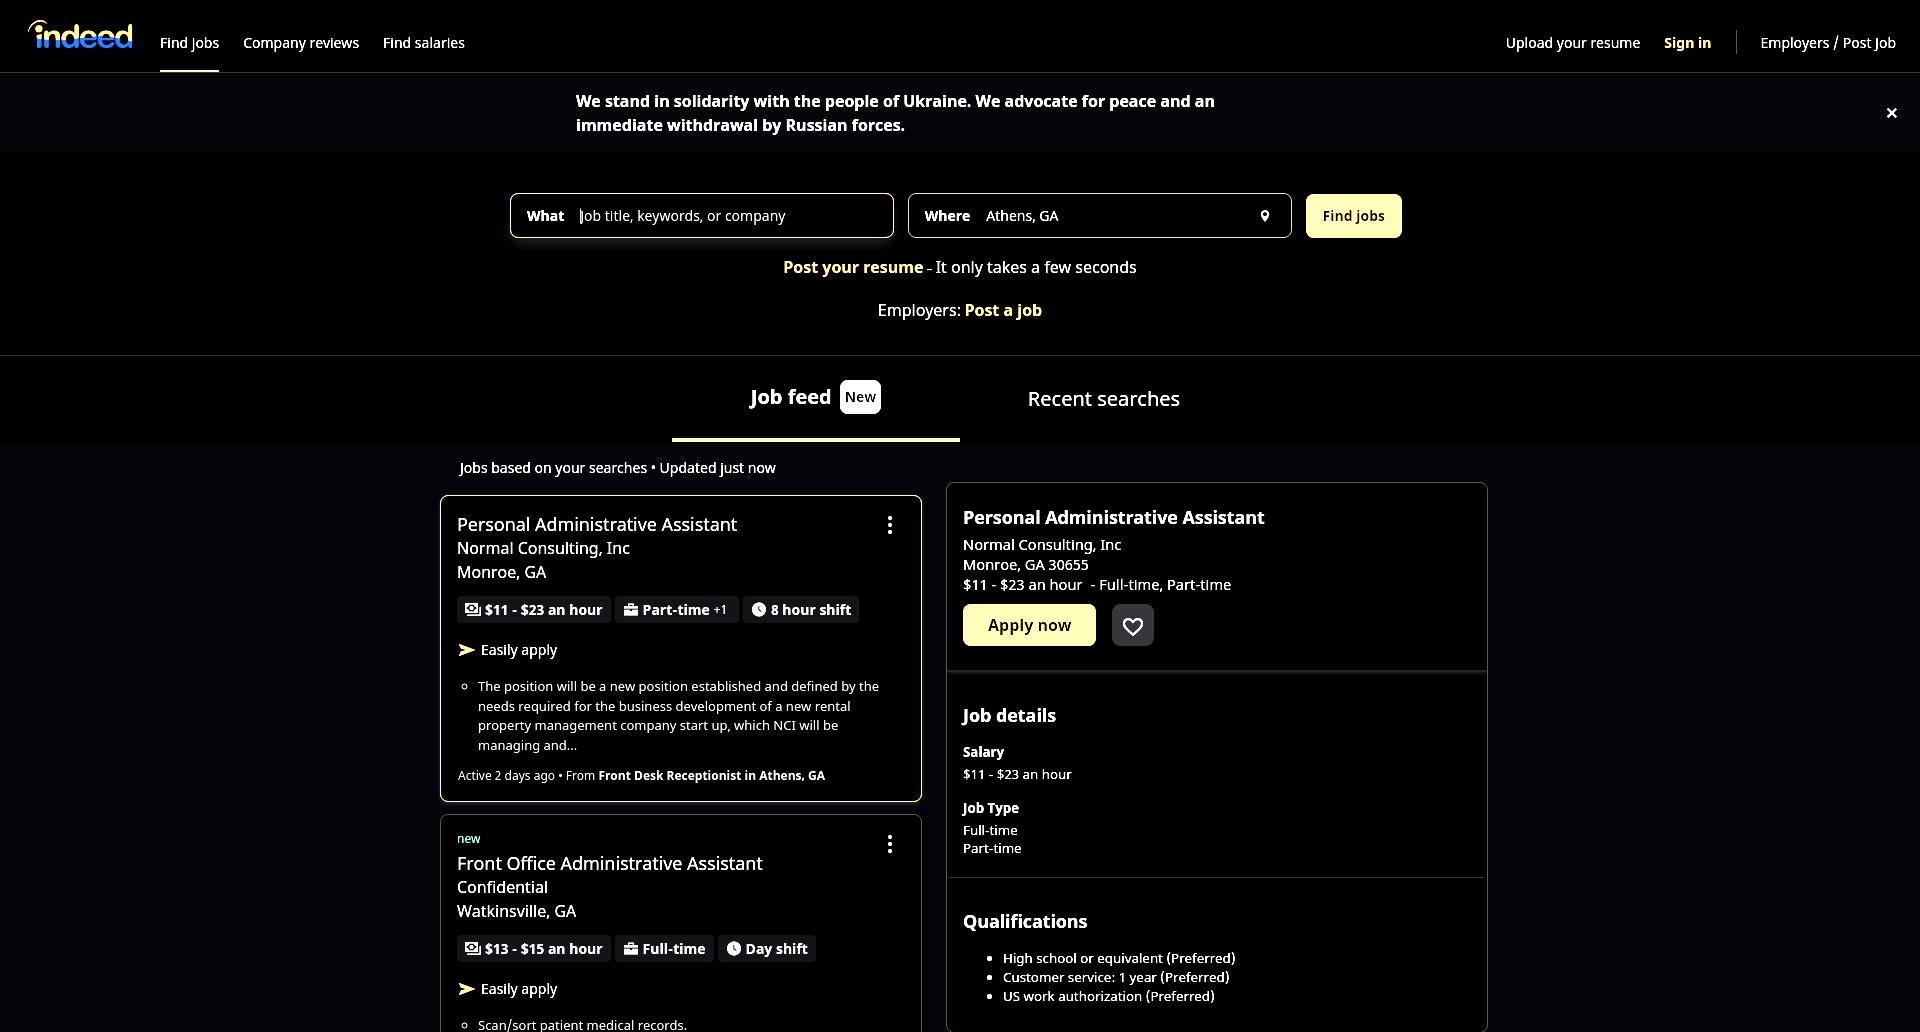Click the Apply now button
1920x1032 pixels.
[x=1029, y=625]
